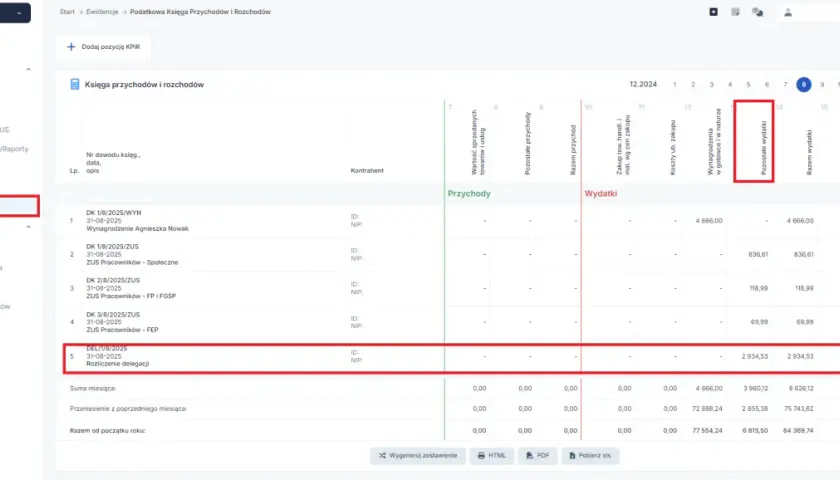
Task: Click the calculator icon next to Księga przychodów i rozchodów
Action: [x=74, y=84]
